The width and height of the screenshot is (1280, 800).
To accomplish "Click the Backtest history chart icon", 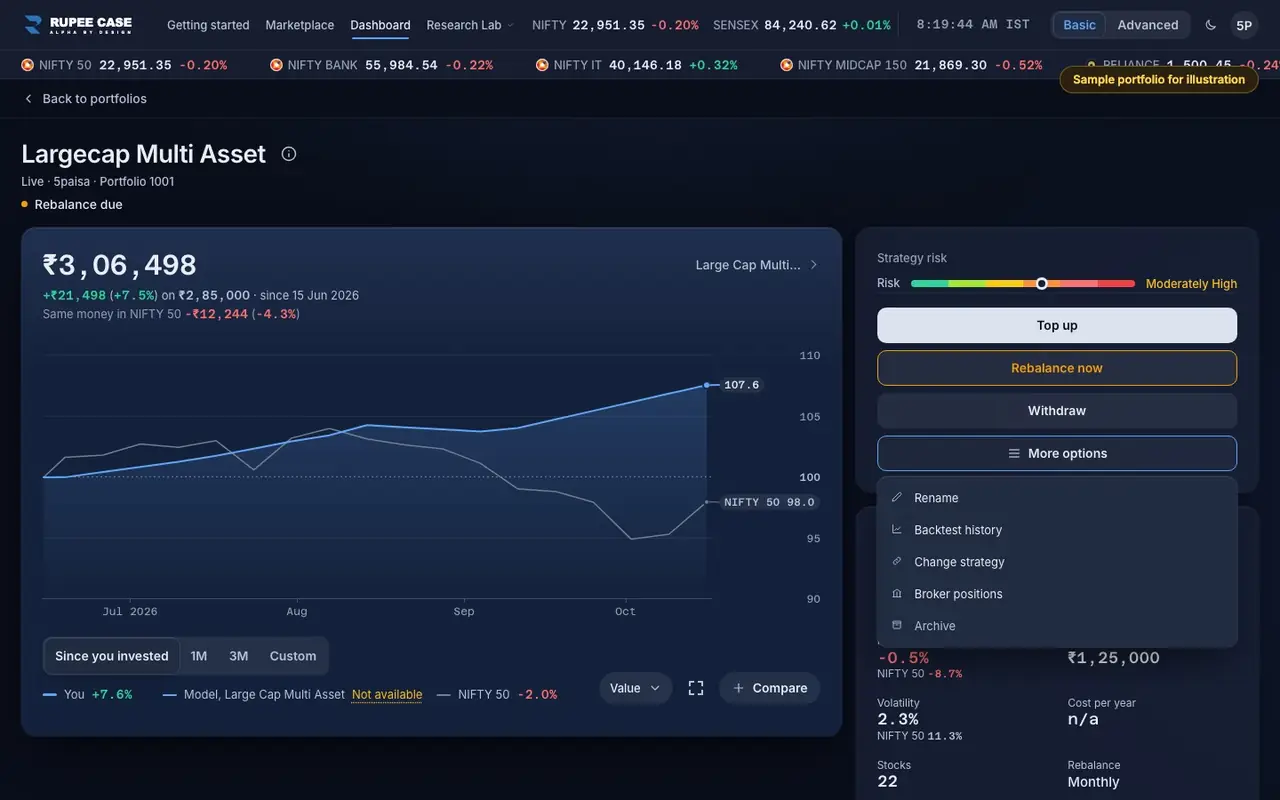I will click(x=897, y=530).
